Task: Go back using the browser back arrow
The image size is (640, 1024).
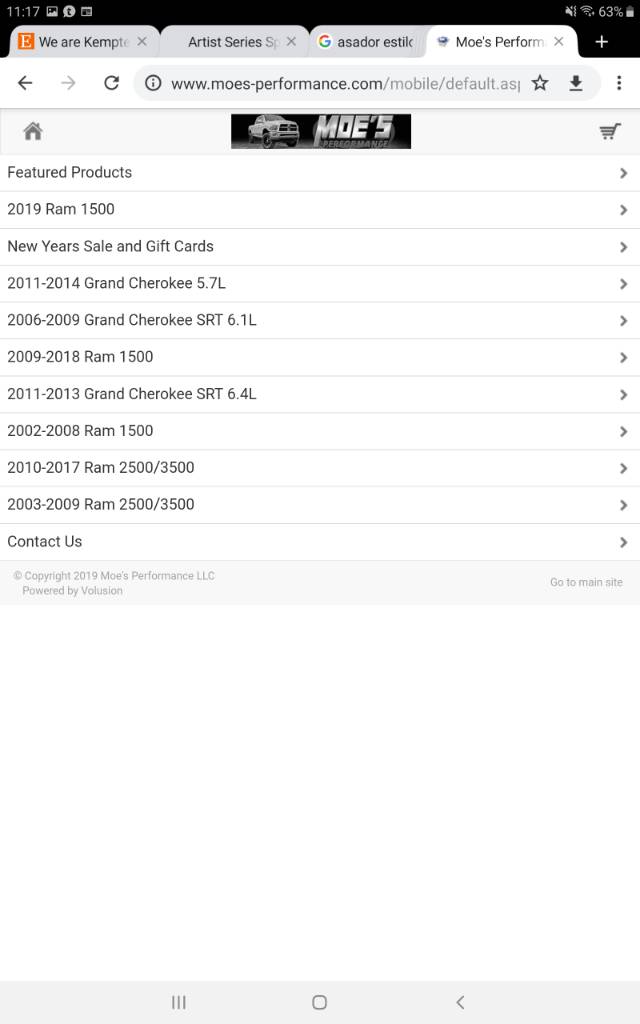Action: click(x=25, y=83)
